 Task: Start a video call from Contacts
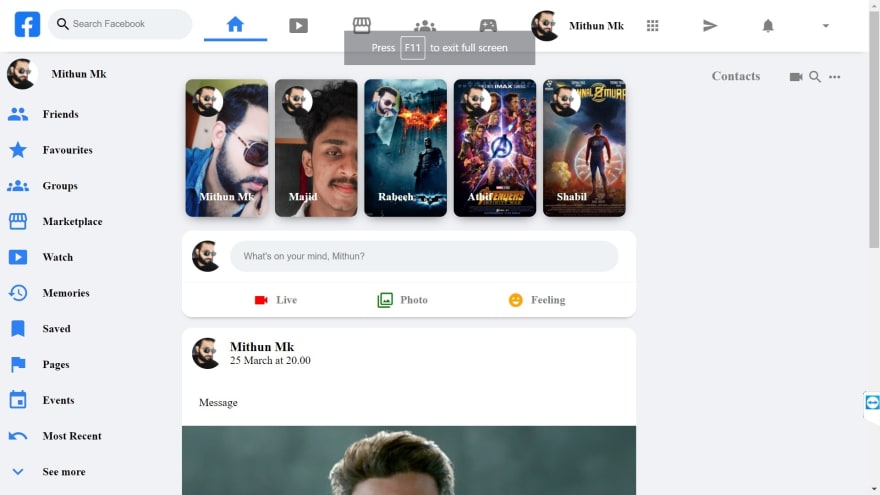(796, 77)
